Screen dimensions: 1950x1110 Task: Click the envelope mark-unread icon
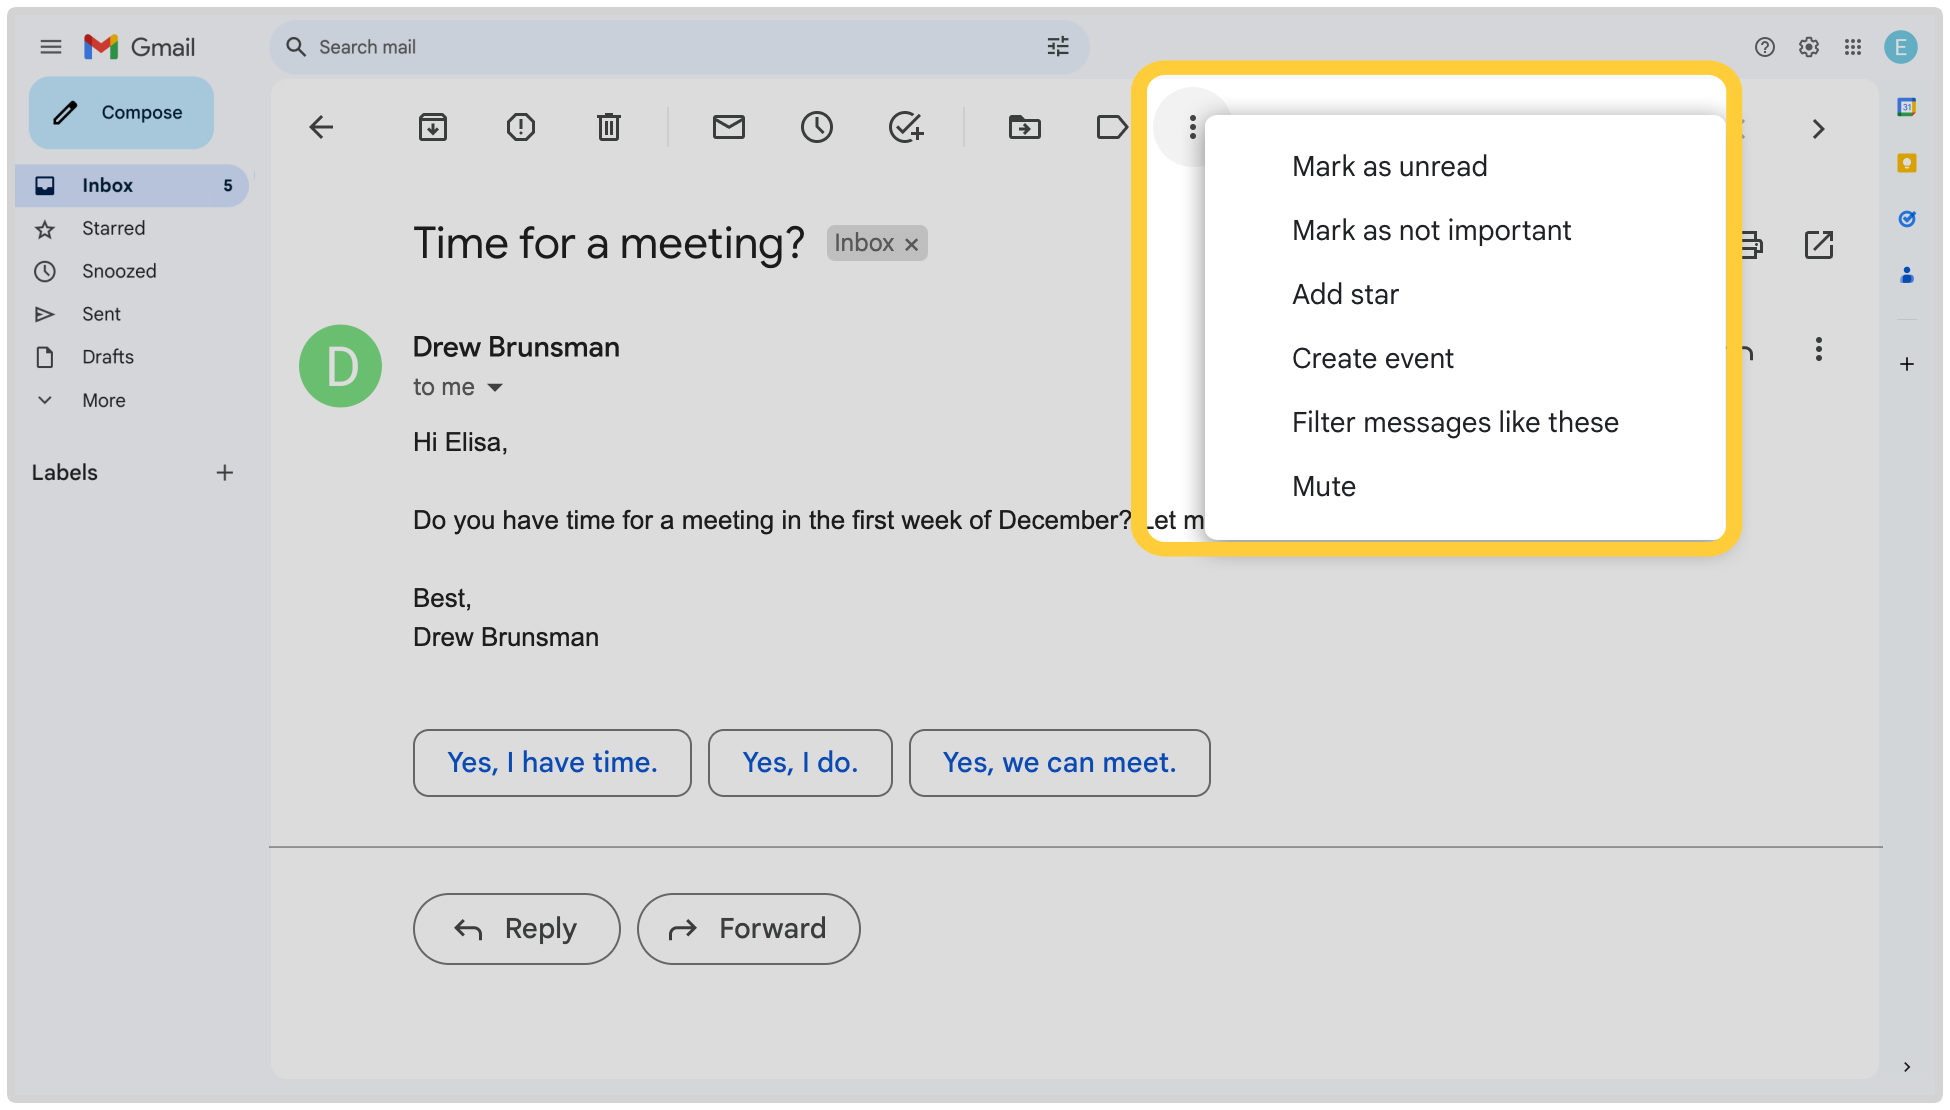[728, 127]
